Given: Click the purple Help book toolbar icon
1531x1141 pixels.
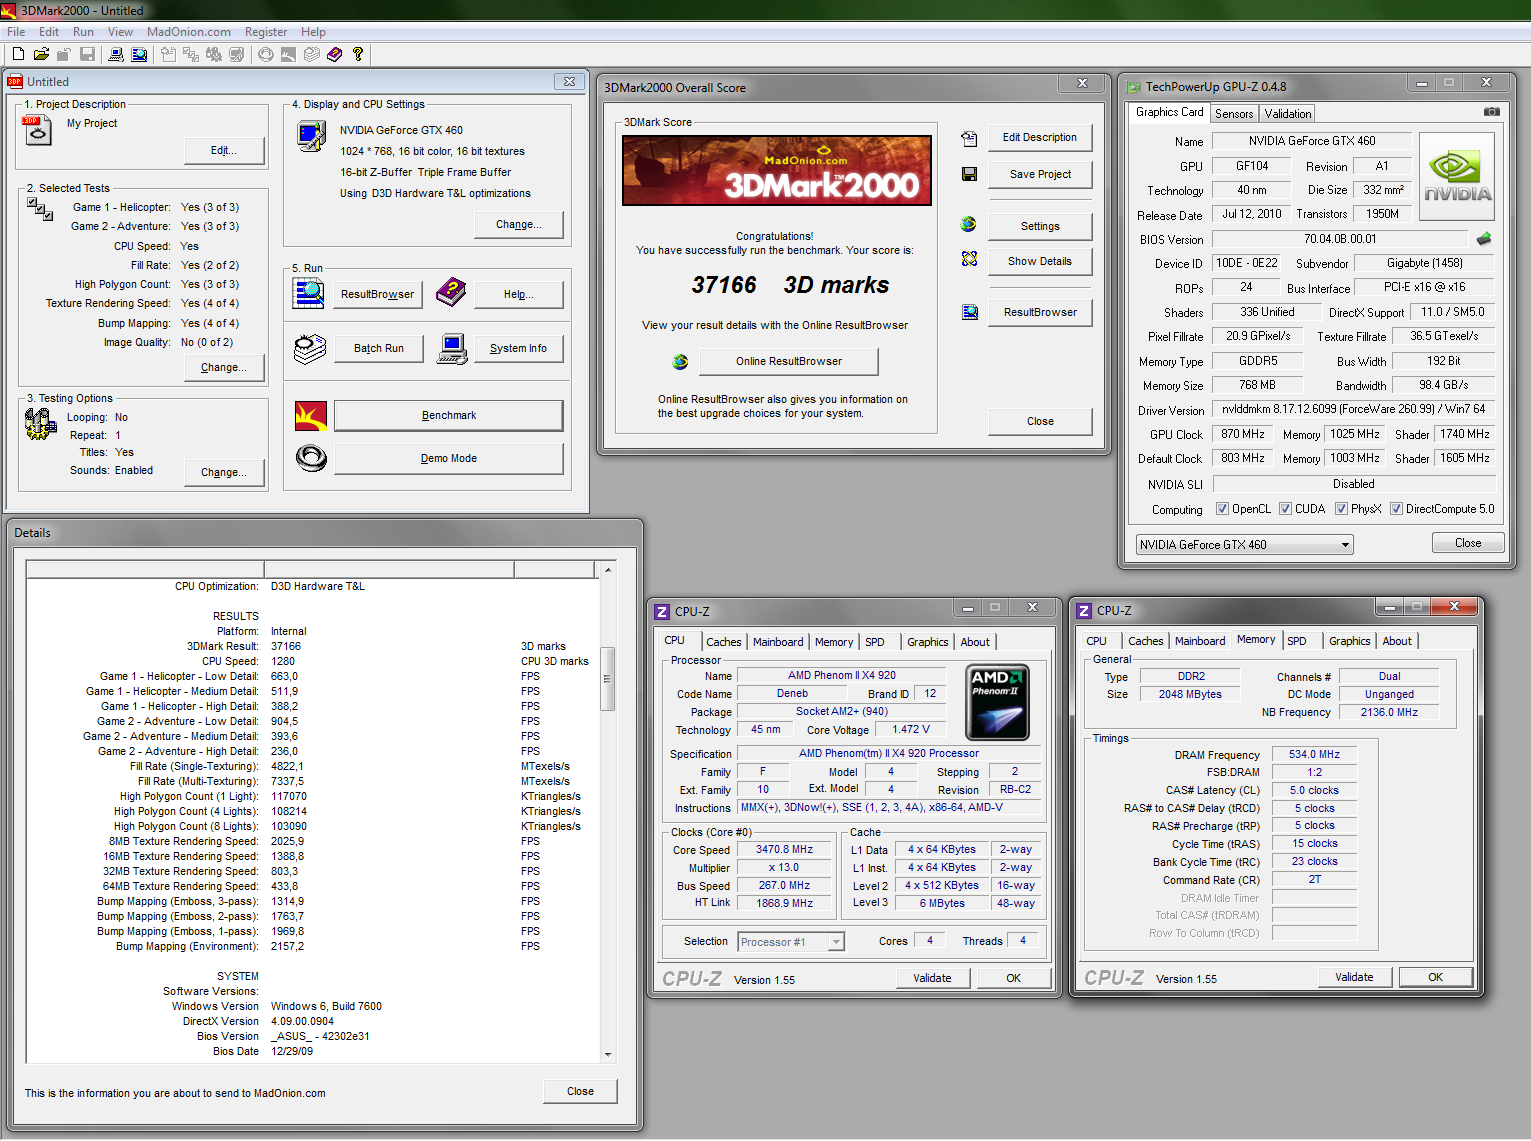Looking at the screenshot, I should coord(334,54).
